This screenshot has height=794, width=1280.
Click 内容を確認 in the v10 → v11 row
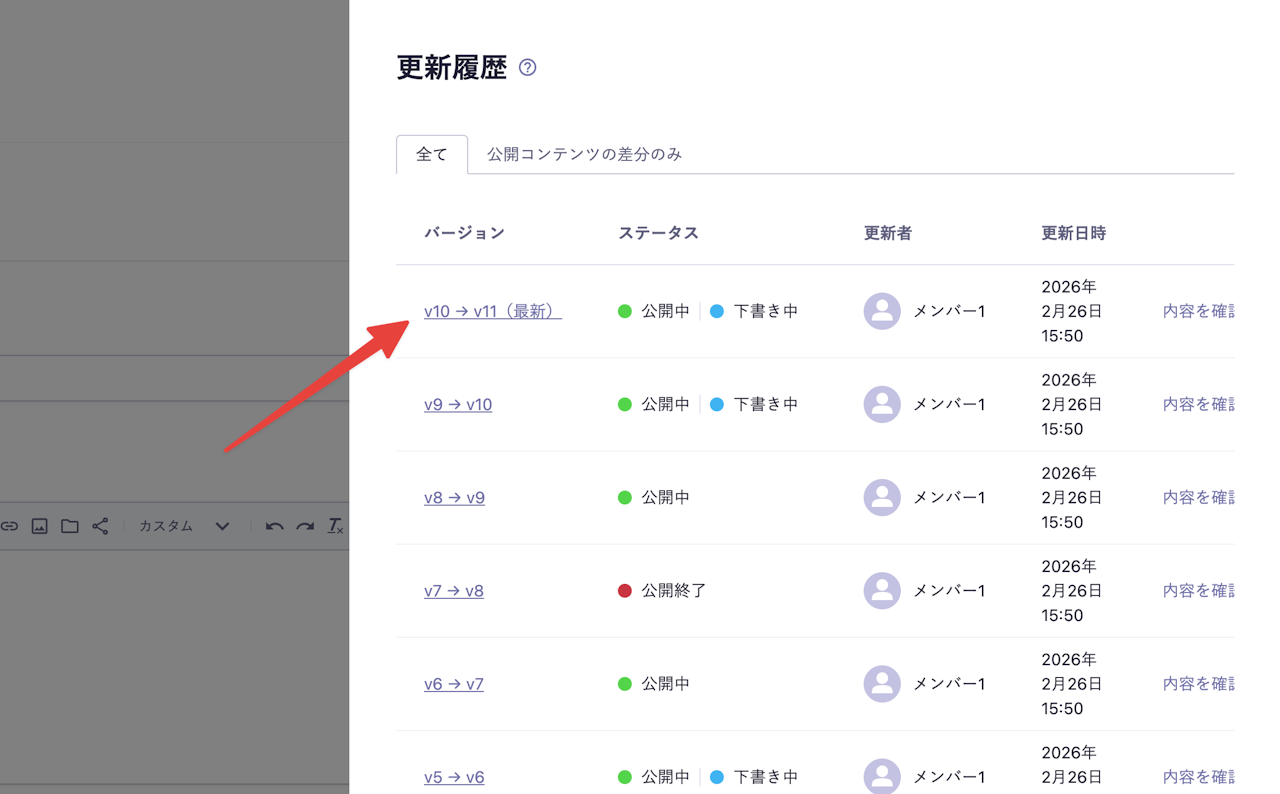[x=1198, y=311]
